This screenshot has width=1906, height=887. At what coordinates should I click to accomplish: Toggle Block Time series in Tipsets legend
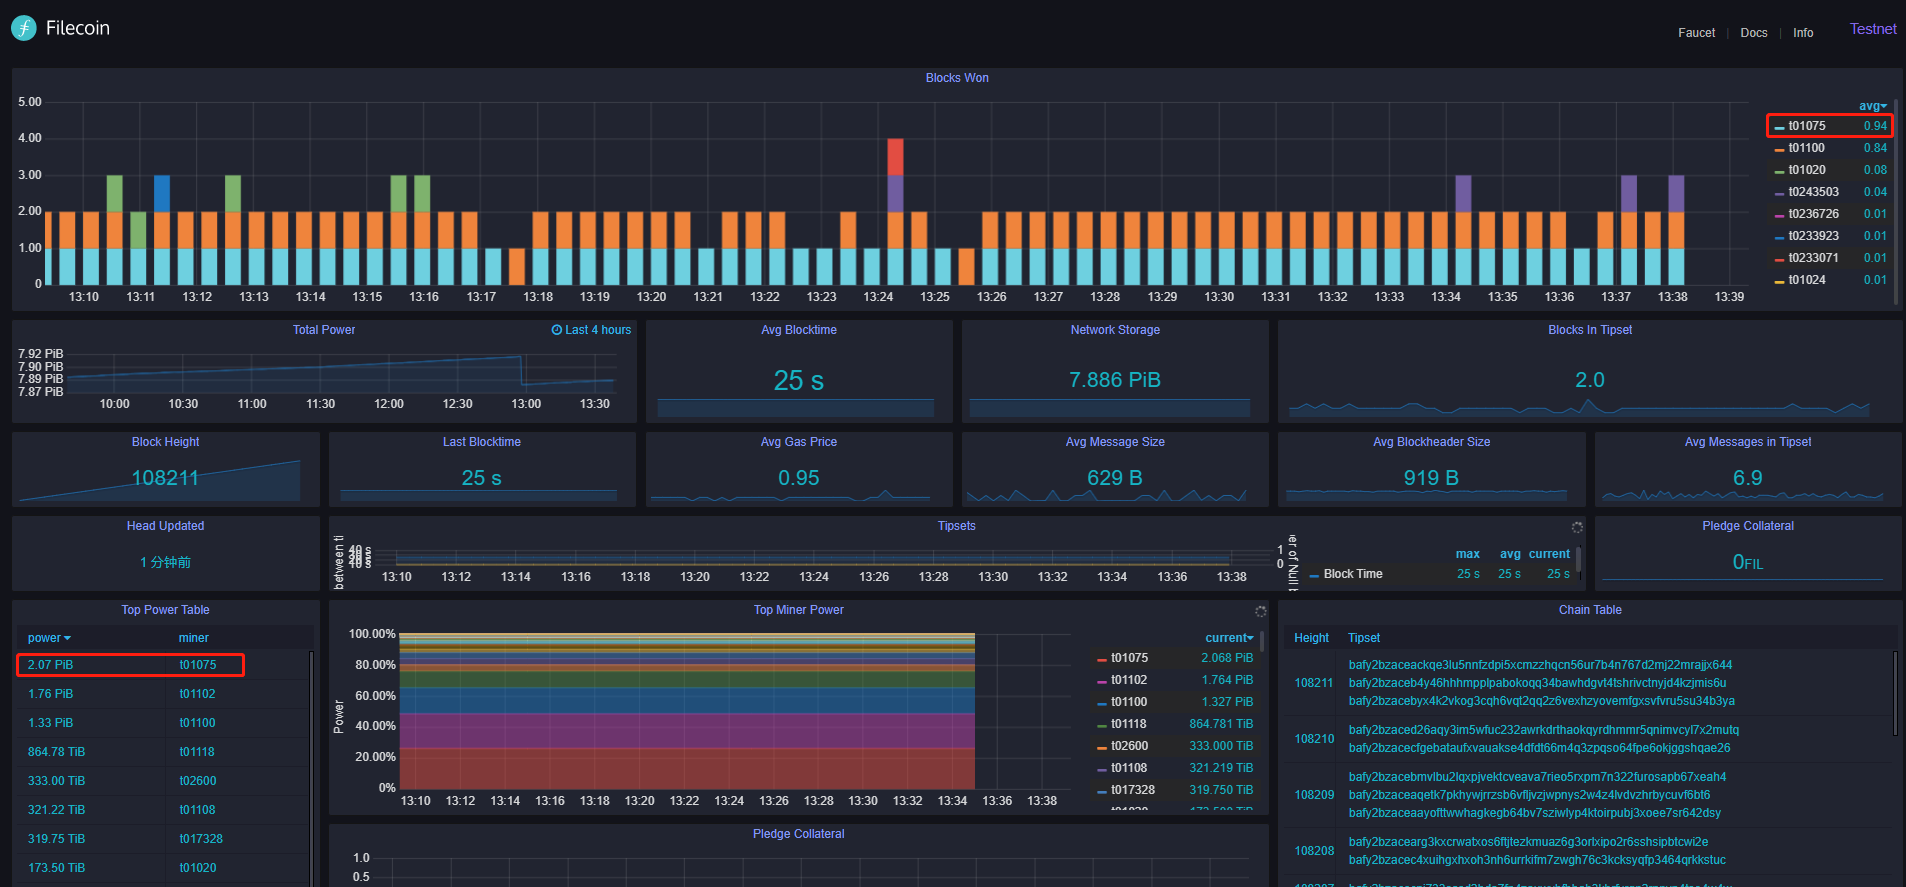(x=1353, y=574)
